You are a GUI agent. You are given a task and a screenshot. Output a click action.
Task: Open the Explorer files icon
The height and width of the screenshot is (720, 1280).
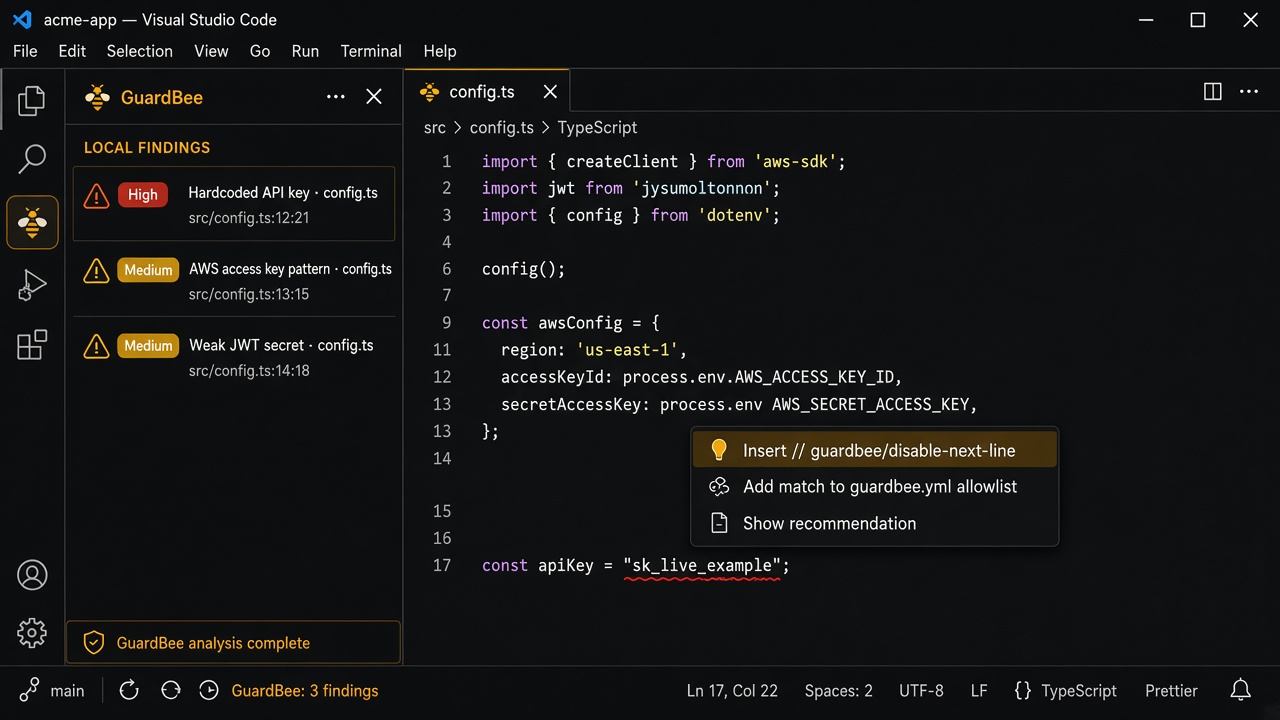tap(32, 100)
